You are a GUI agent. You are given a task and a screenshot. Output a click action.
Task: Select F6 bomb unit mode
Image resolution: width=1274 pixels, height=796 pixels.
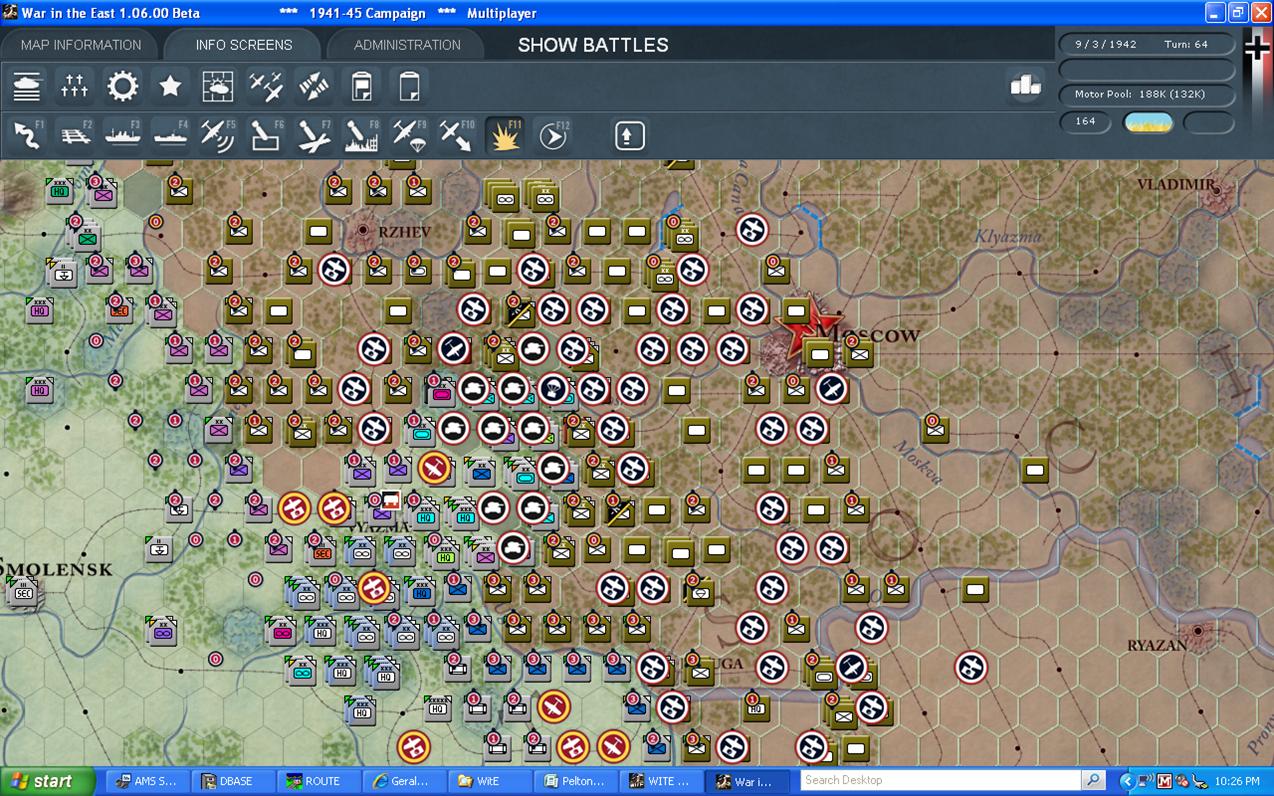pyautogui.click(x=266, y=135)
